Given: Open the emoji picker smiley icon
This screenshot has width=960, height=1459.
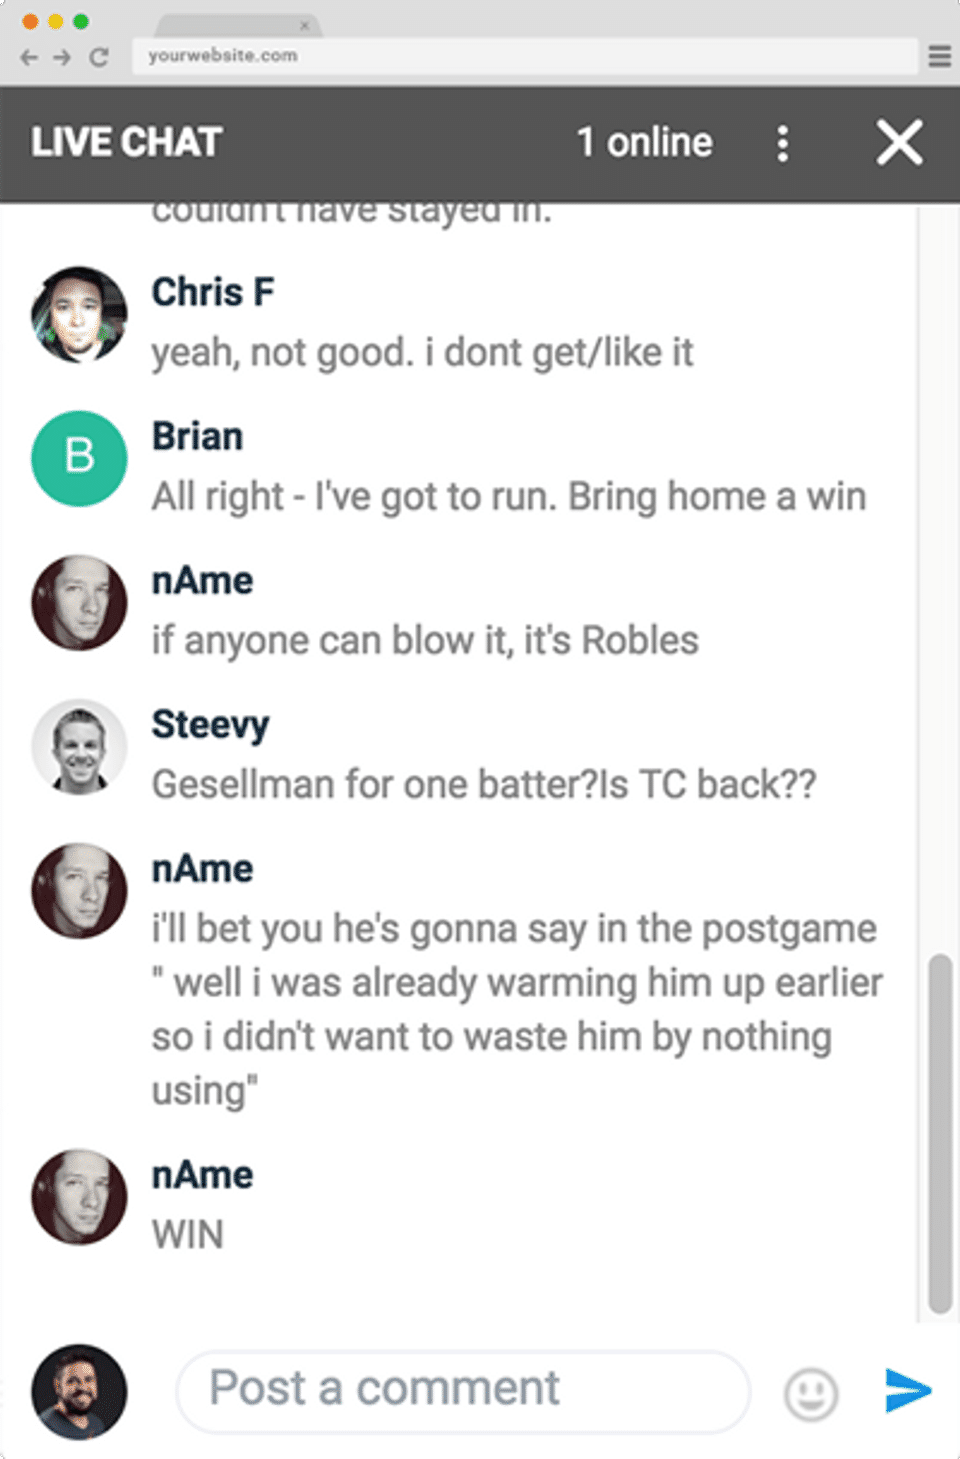Looking at the screenshot, I should 810,1393.
